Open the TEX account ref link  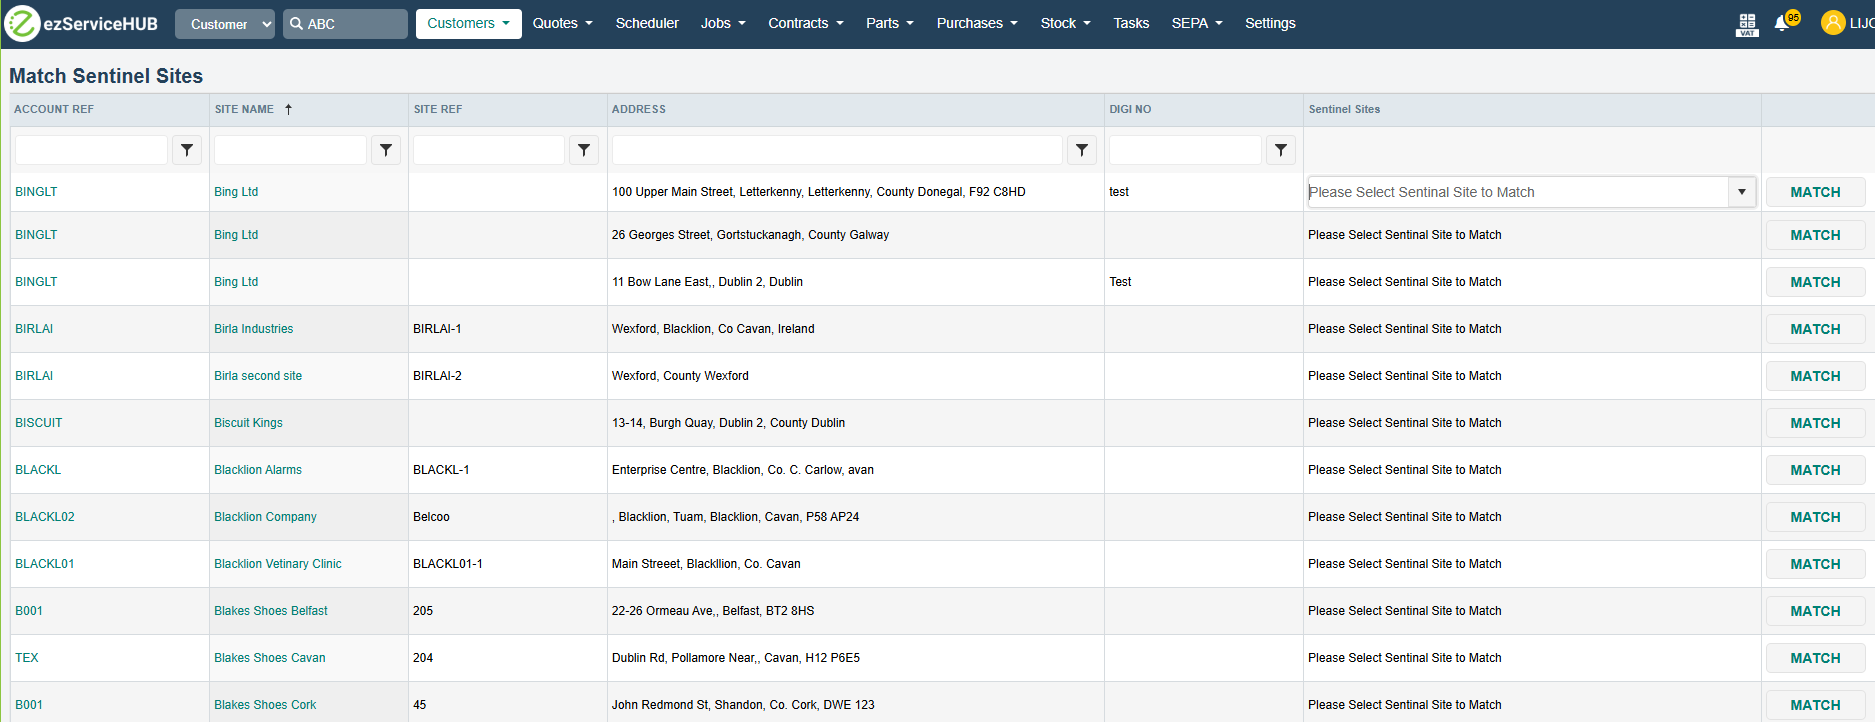(x=27, y=658)
